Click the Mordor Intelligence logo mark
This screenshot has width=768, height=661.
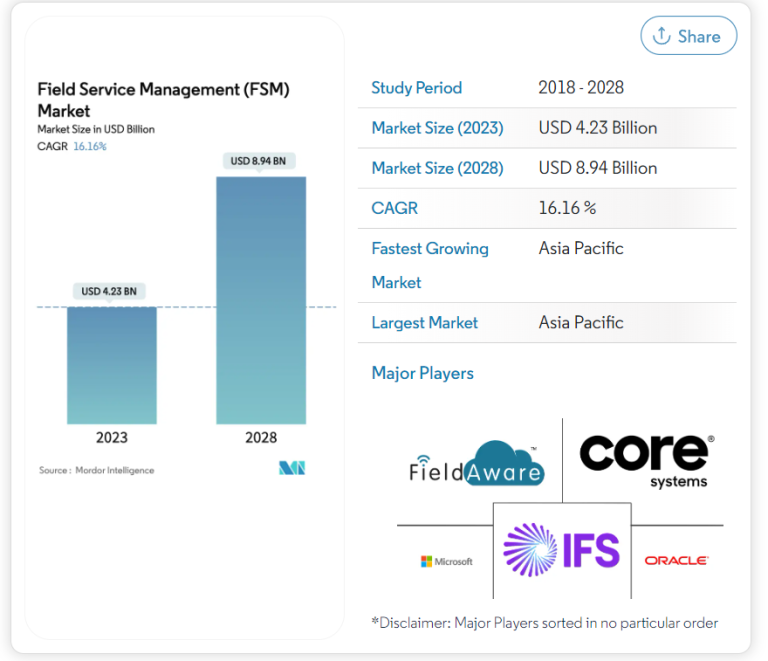[292, 468]
